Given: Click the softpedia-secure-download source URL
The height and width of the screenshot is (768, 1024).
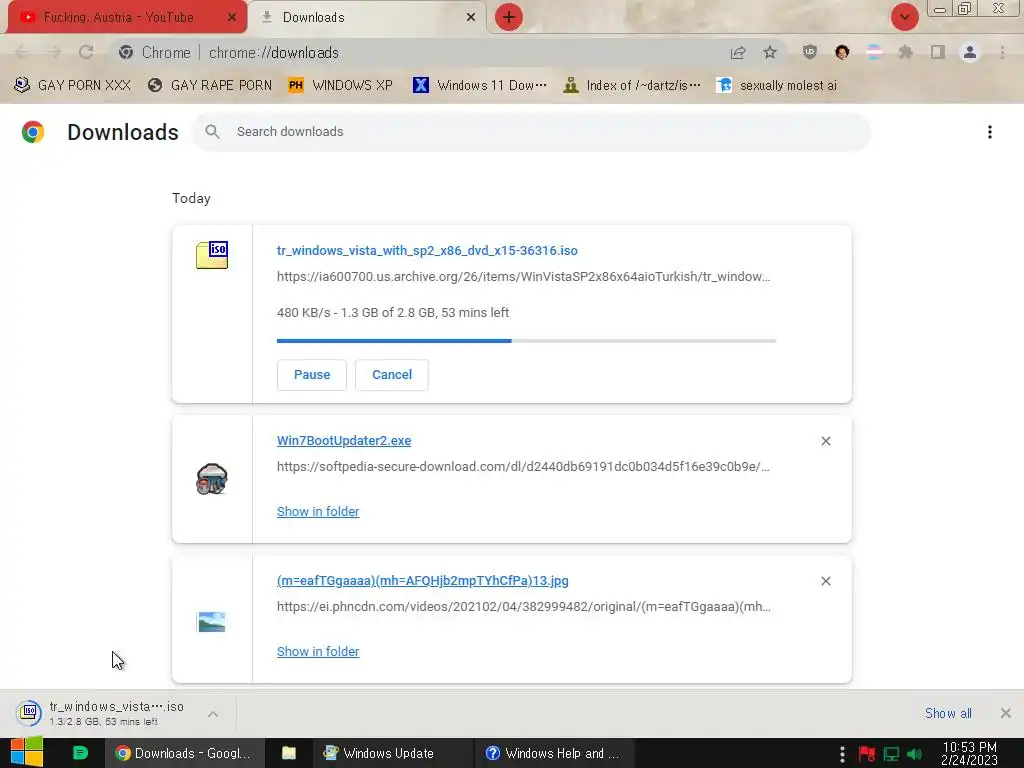Looking at the screenshot, I should tap(523, 467).
